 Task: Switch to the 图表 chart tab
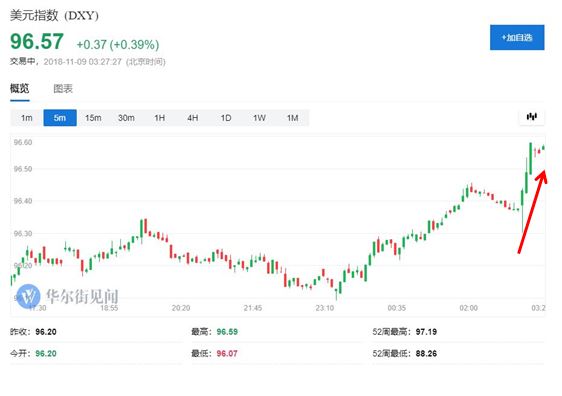coord(63,89)
